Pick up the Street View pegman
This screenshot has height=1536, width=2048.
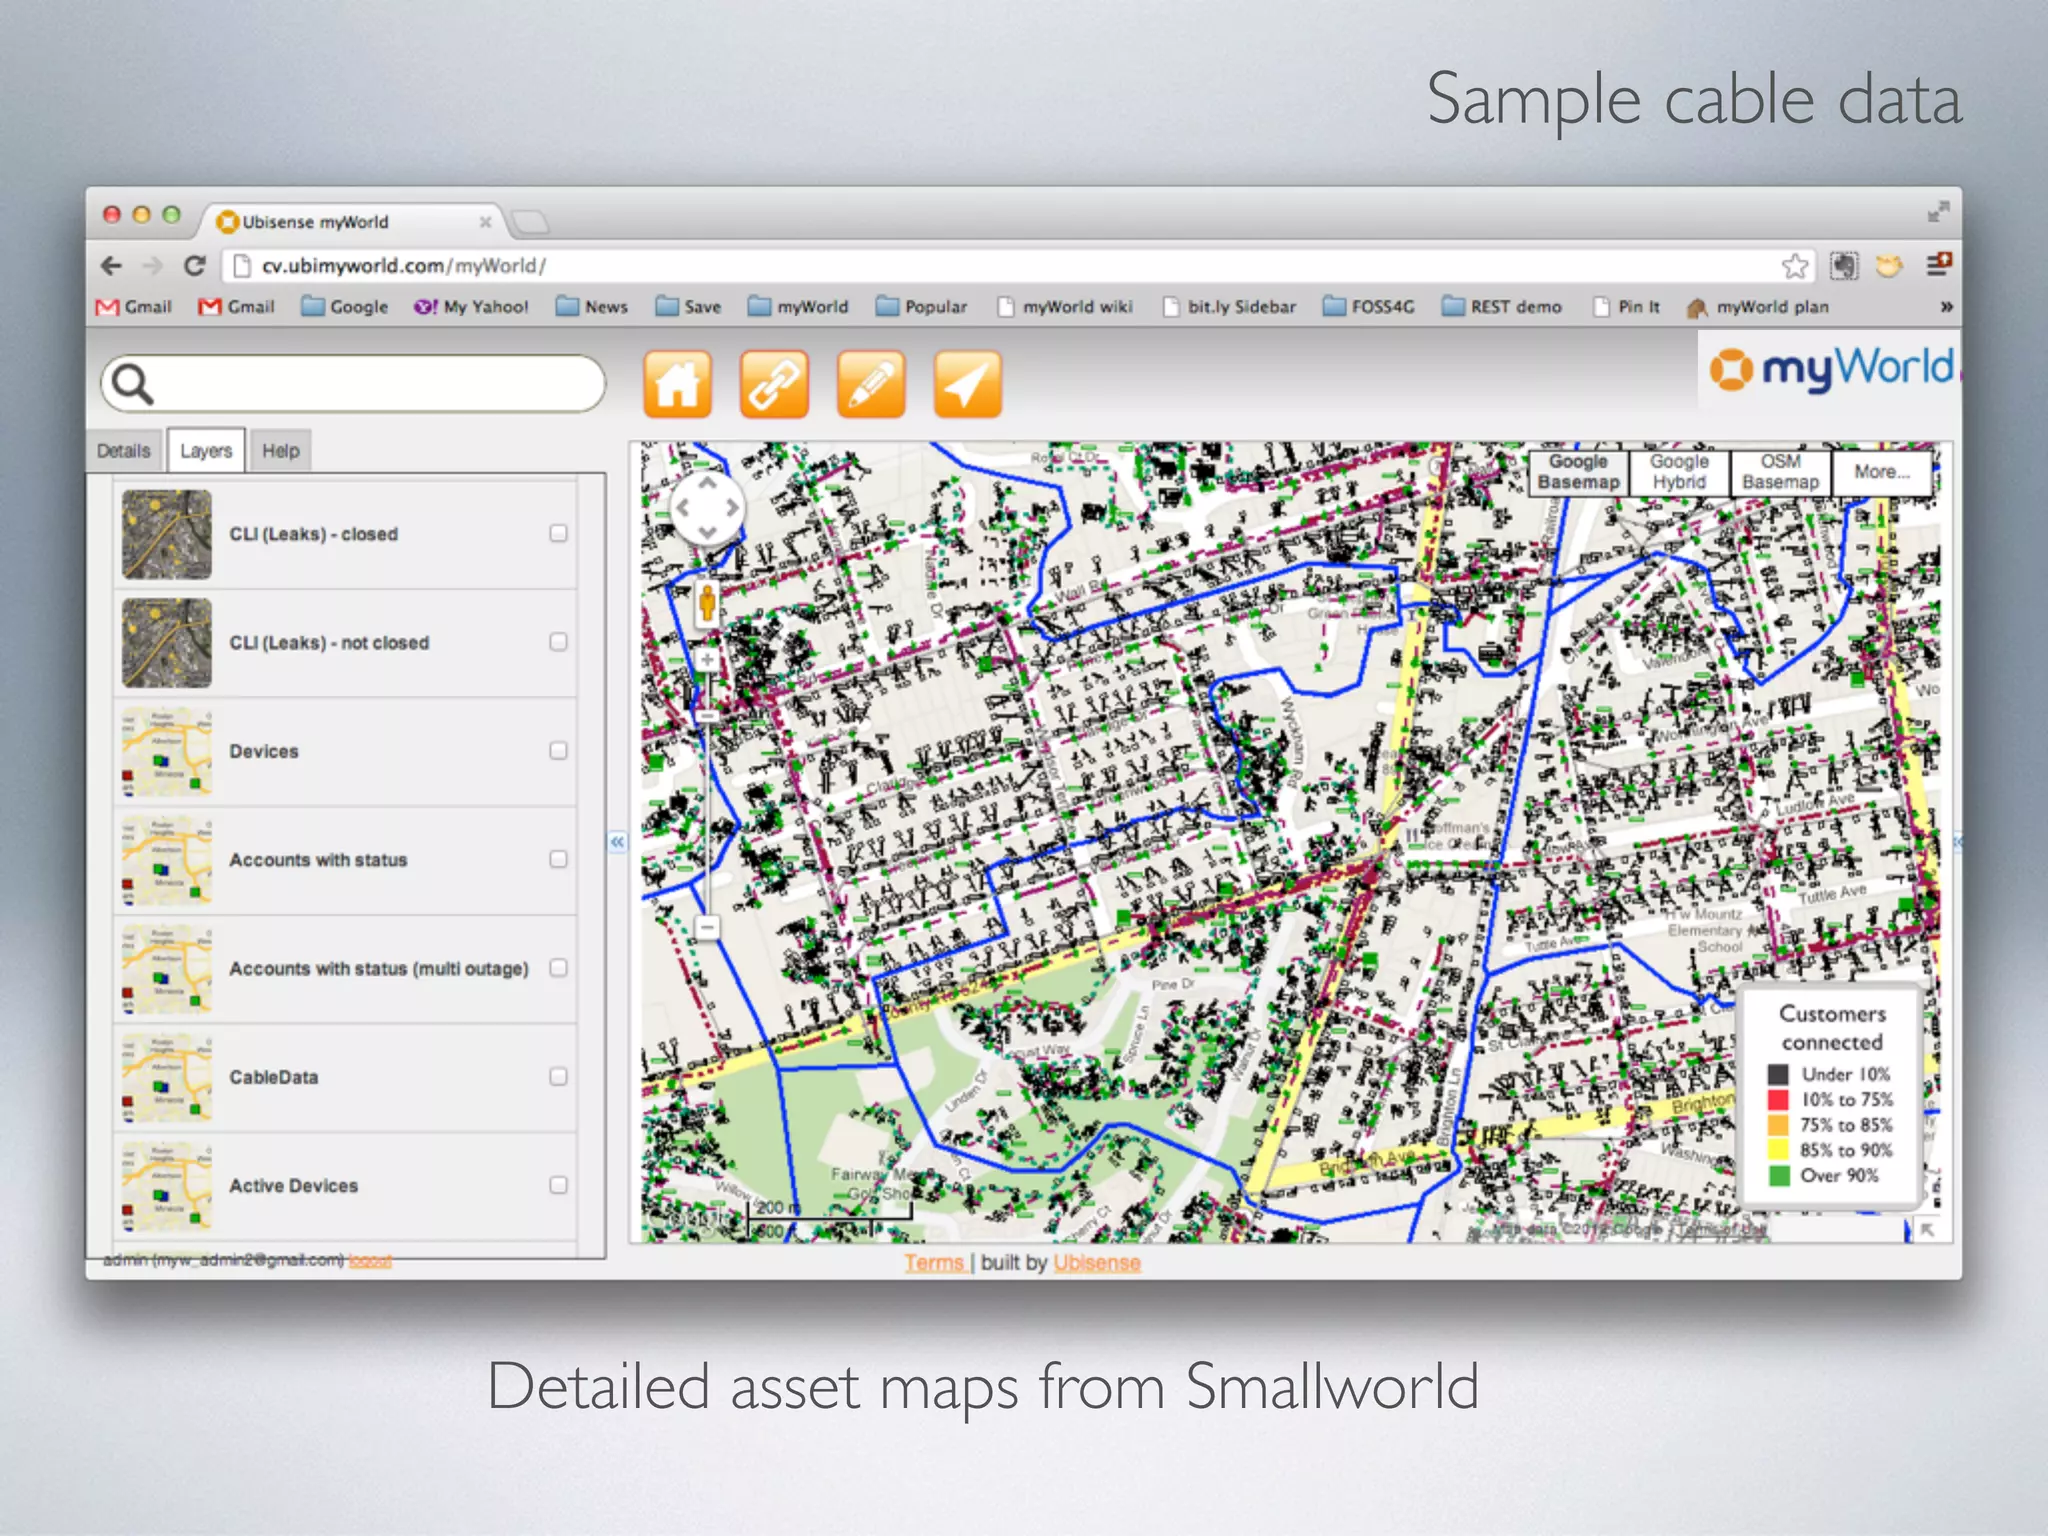coord(707,604)
